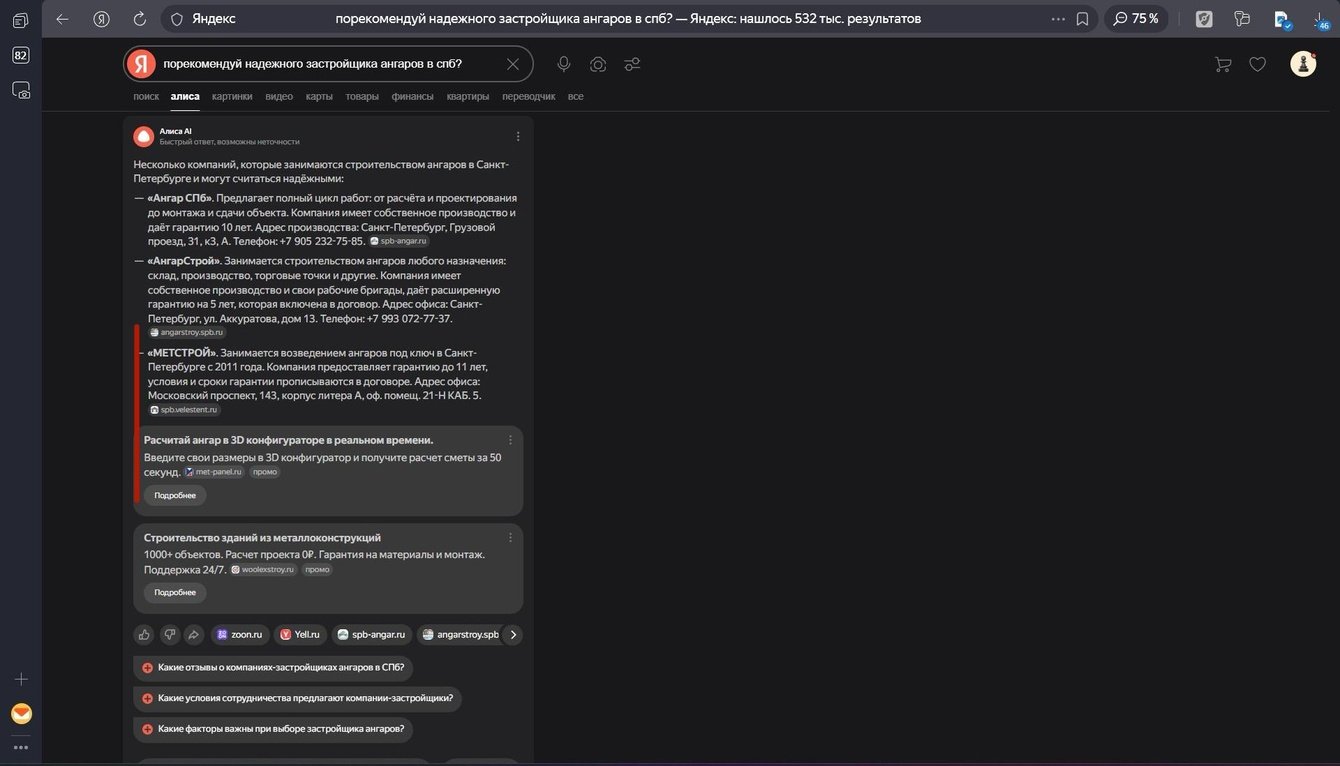The width and height of the screenshot is (1340, 766).
Task: Open the Yell.ru source chip
Action: click(x=300, y=634)
